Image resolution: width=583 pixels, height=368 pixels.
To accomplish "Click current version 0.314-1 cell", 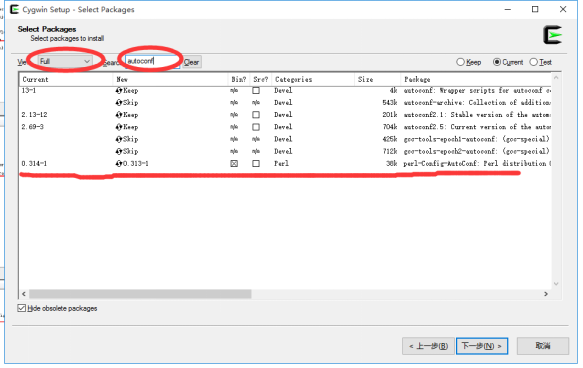I will pos(34,164).
